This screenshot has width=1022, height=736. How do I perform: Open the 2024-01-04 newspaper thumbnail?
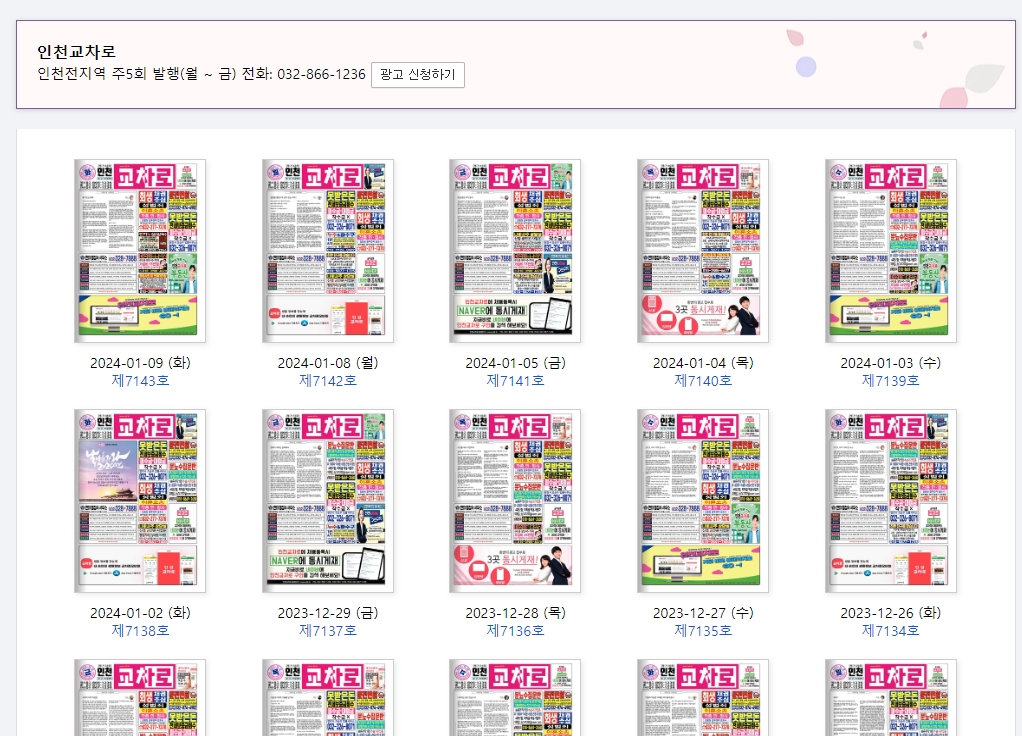(702, 250)
